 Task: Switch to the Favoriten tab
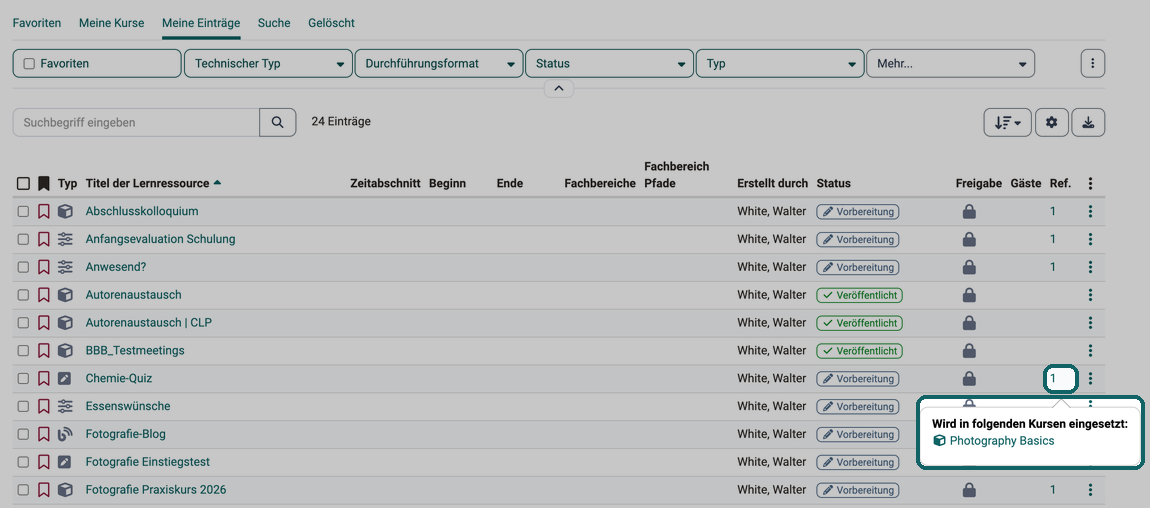(x=37, y=23)
